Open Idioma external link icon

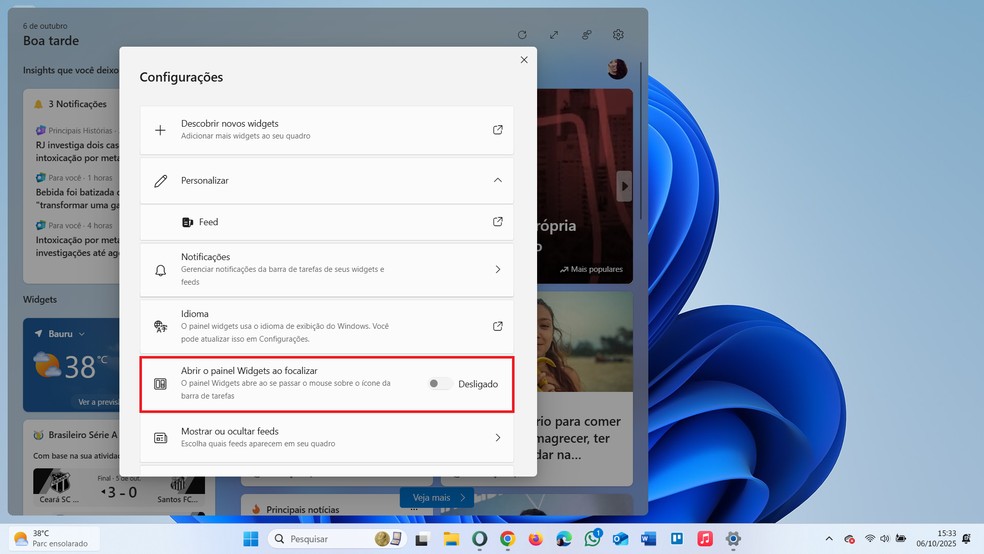click(497, 326)
